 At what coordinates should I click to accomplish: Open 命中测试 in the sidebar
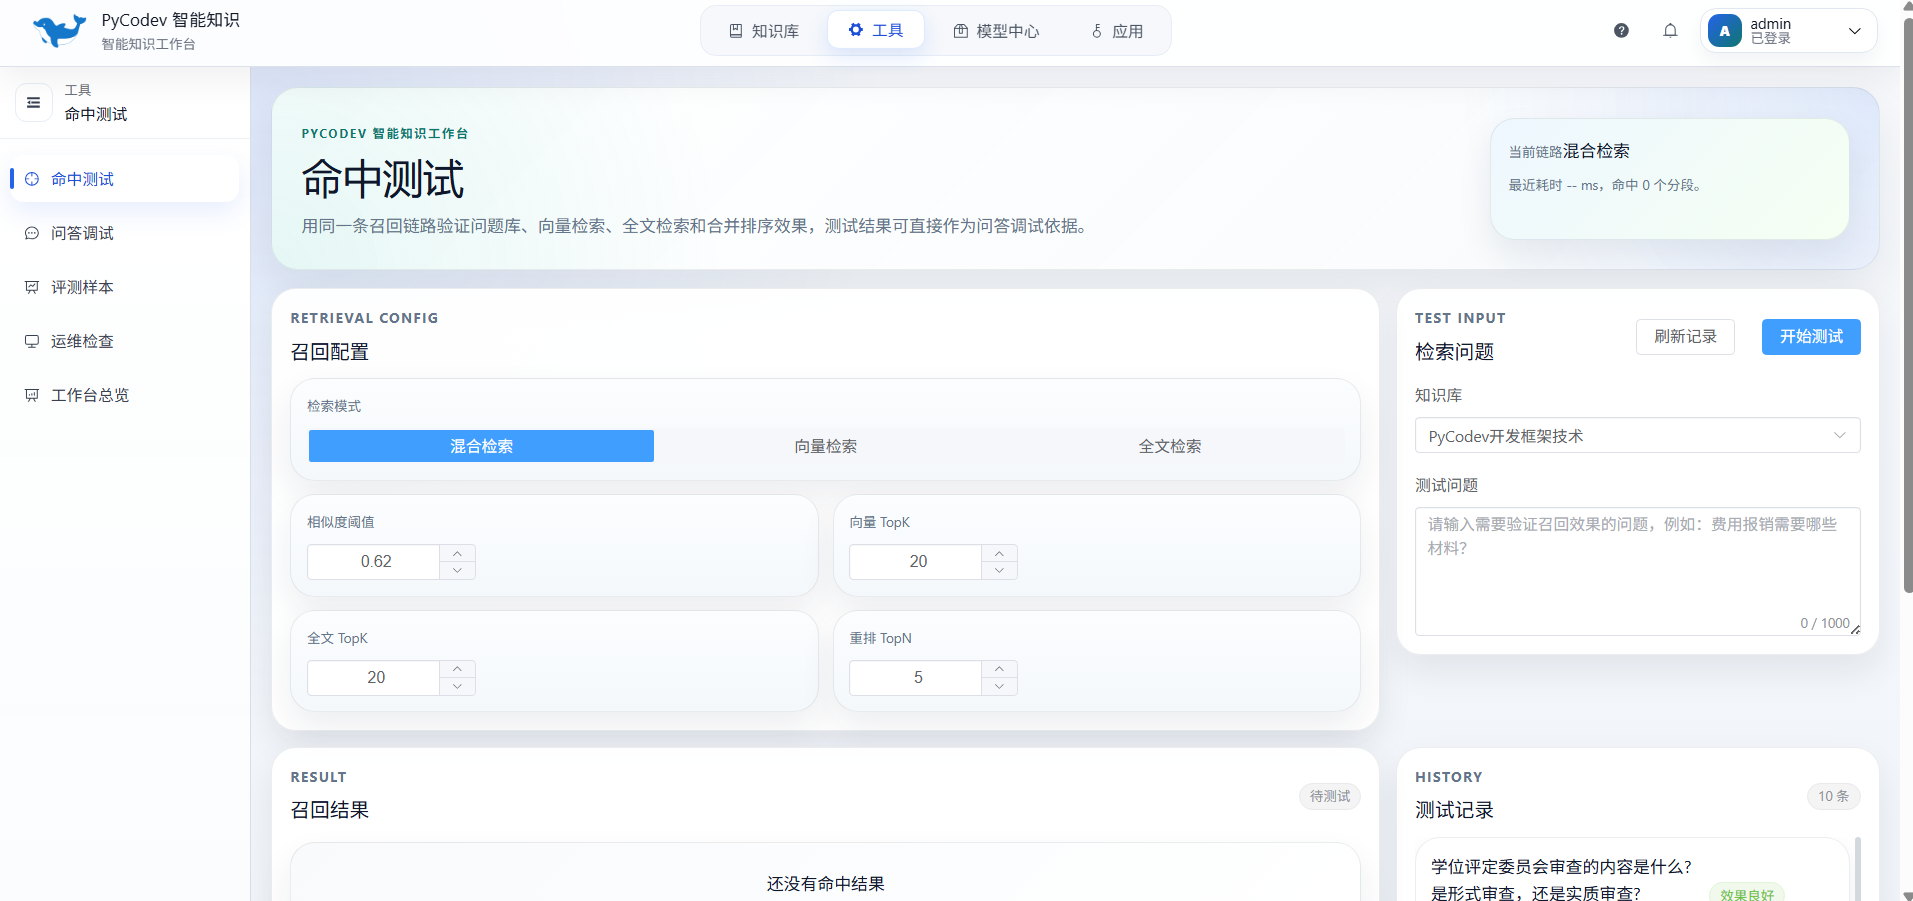point(124,179)
